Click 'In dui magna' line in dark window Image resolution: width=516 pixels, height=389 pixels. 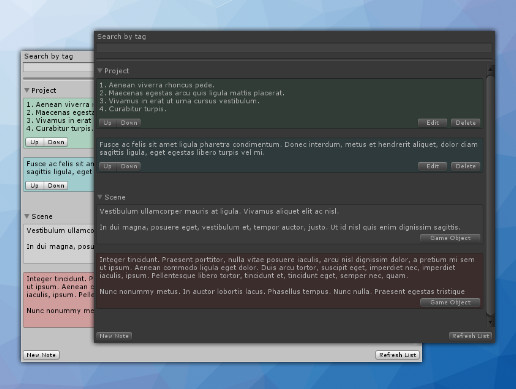tap(280, 228)
